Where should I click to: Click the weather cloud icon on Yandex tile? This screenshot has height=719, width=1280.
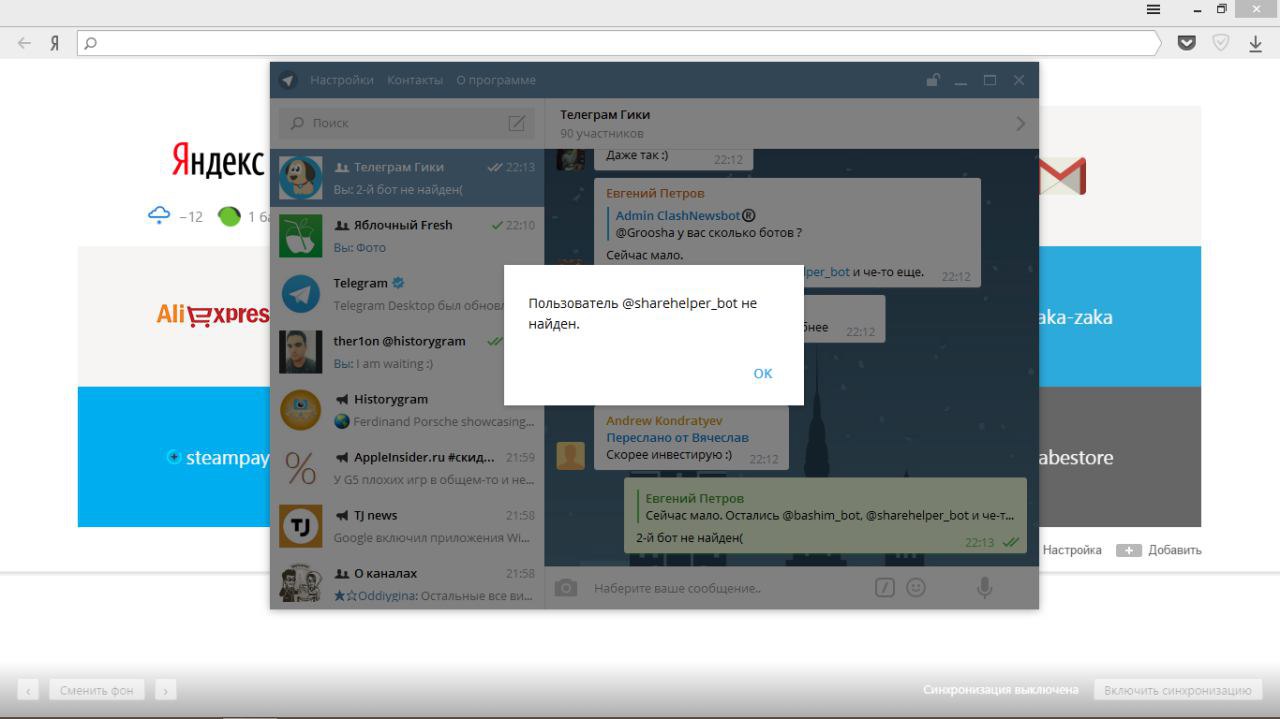click(x=159, y=215)
